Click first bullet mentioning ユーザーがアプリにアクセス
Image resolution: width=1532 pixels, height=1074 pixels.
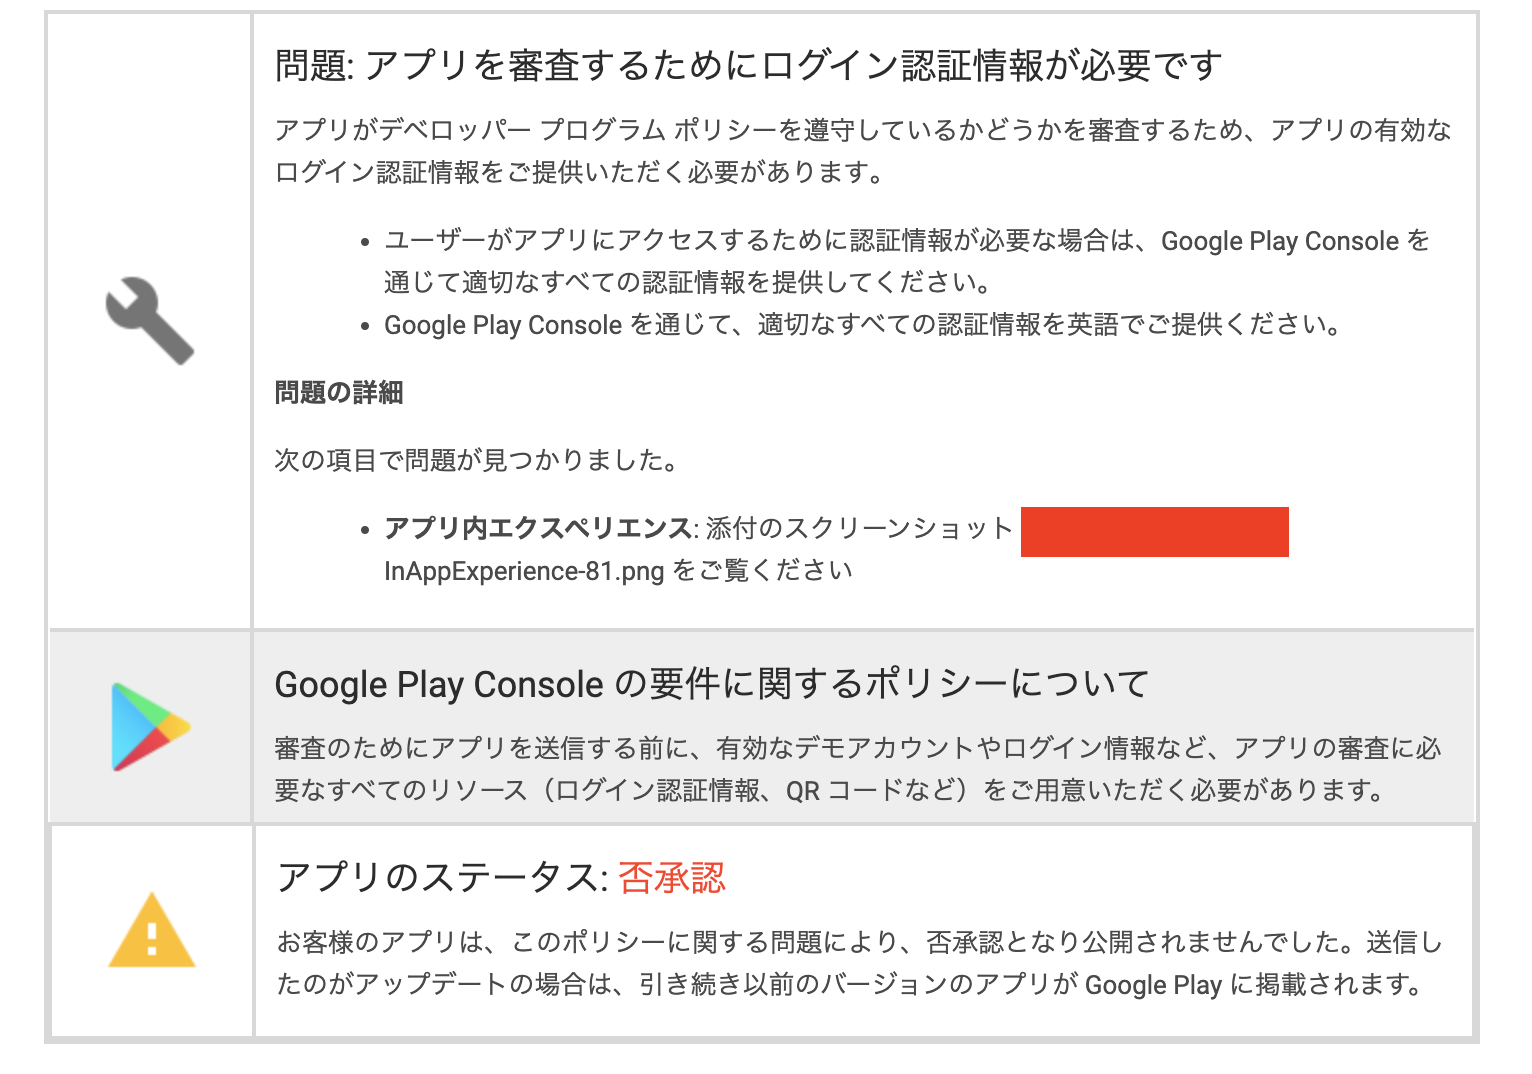907,261
